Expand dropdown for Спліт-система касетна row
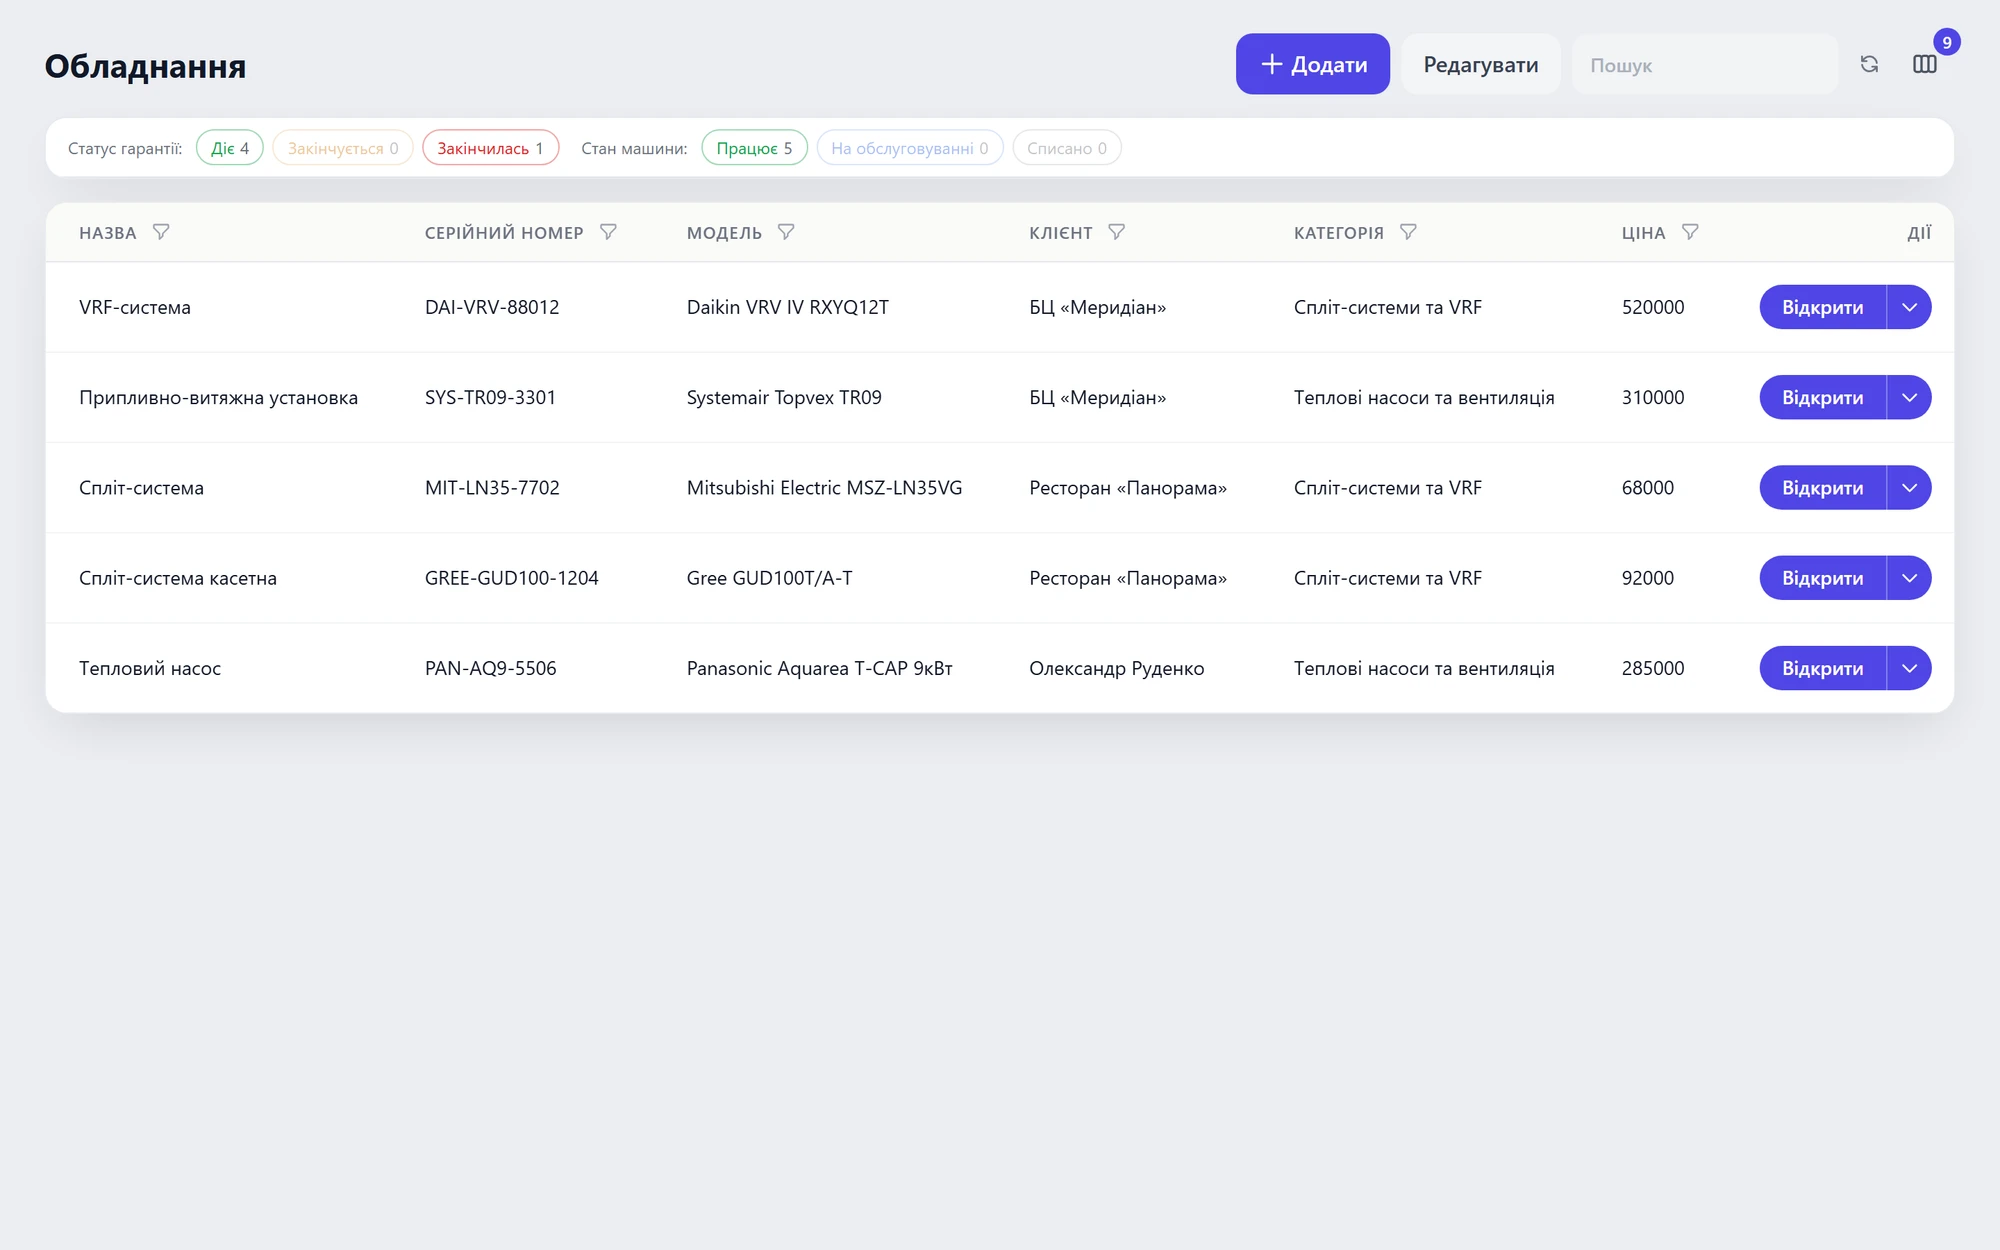The width and height of the screenshot is (2000, 1250). coord(1909,577)
